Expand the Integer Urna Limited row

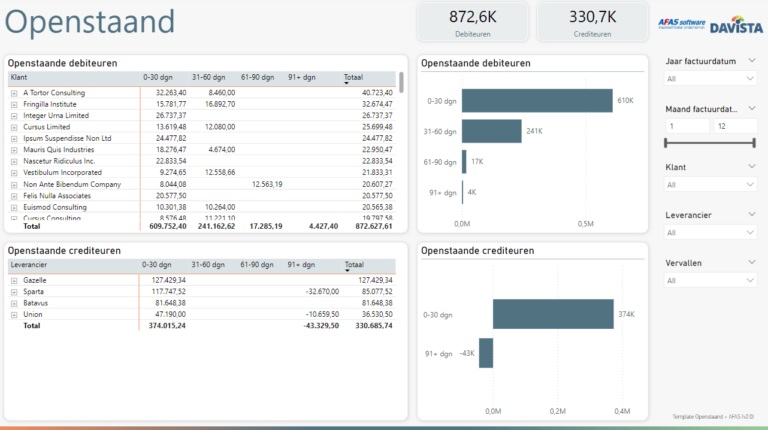(x=14, y=116)
